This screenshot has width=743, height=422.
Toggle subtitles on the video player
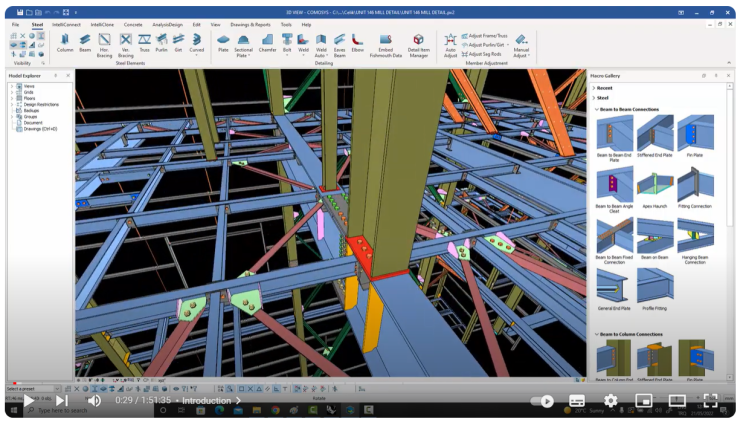pos(577,401)
